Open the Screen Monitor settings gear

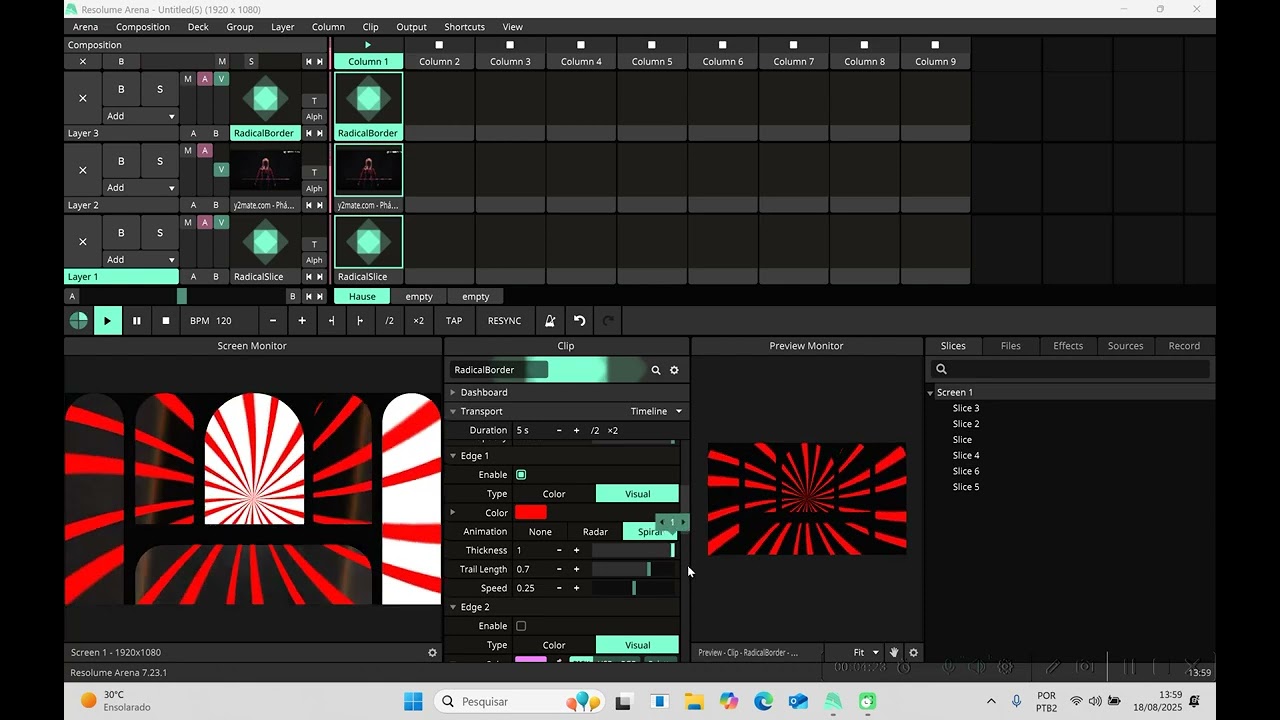(x=432, y=653)
